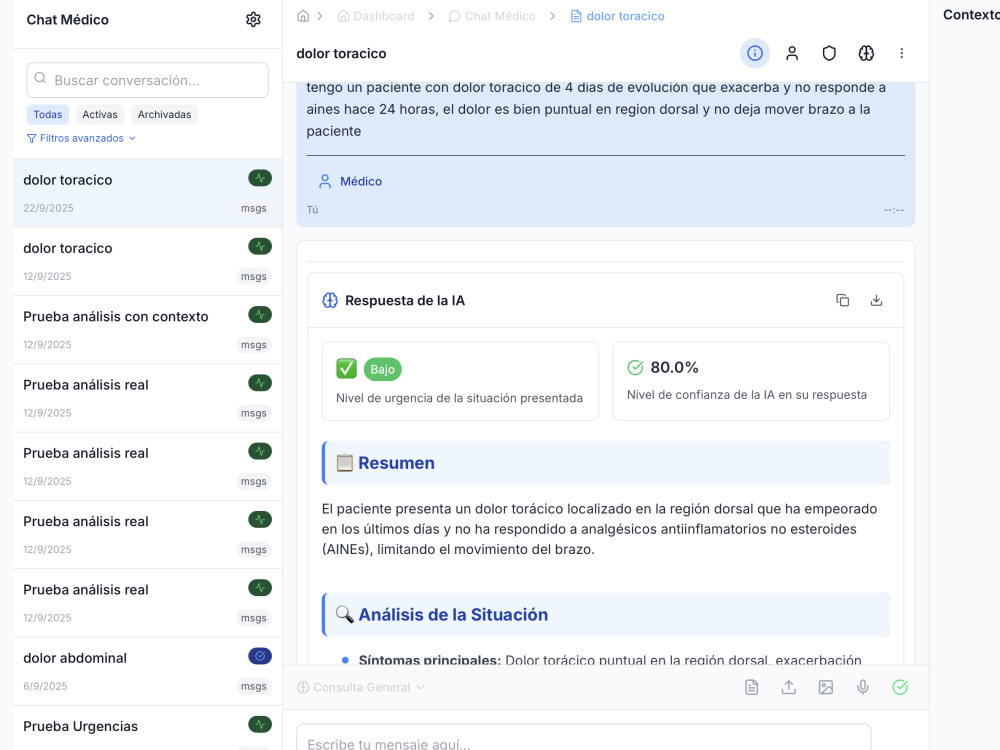This screenshot has width=1000, height=750.
Task: Select the Todas filter tab
Action: (48, 114)
